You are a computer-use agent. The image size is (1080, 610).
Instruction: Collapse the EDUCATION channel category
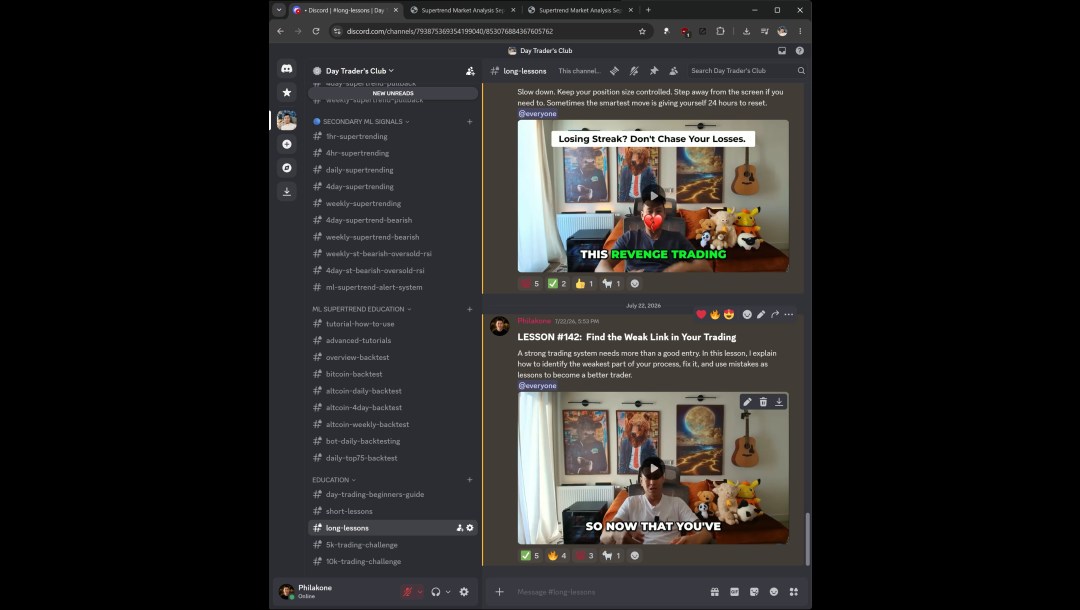pyautogui.click(x=334, y=480)
